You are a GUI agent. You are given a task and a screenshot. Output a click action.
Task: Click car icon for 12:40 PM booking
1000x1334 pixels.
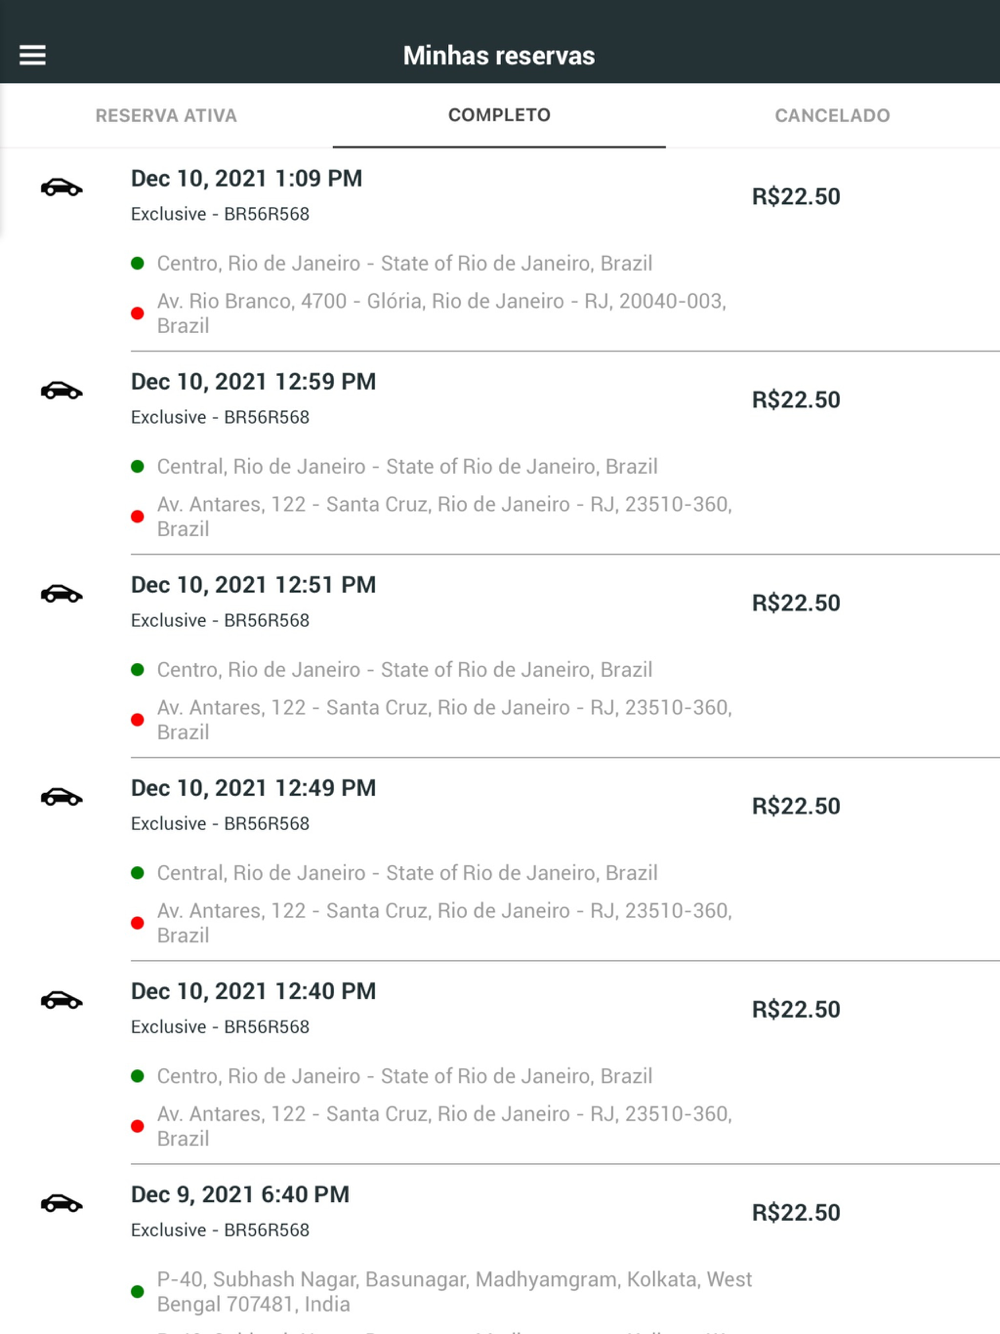click(61, 1000)
